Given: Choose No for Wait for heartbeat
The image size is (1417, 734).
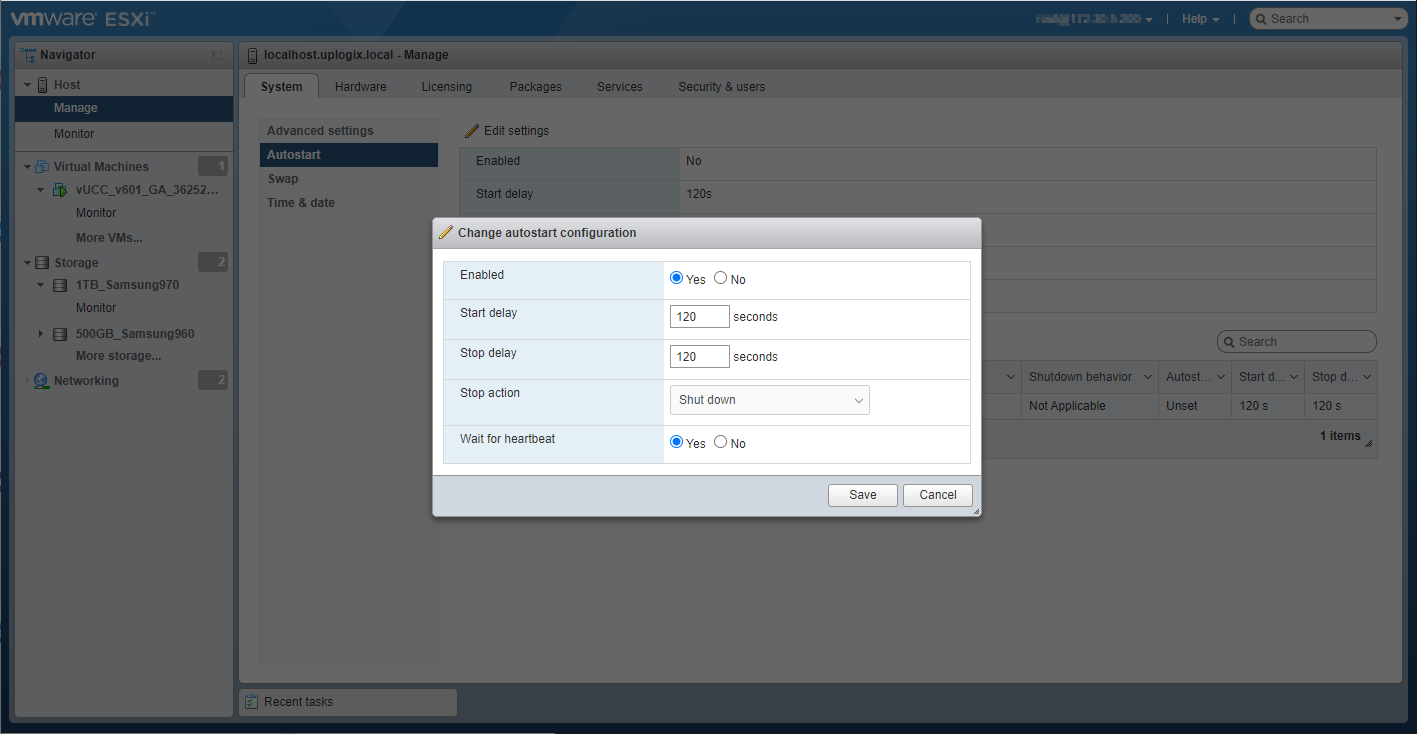Looking at the screenshot, I should pyautogui.click(x=720, y=442).
